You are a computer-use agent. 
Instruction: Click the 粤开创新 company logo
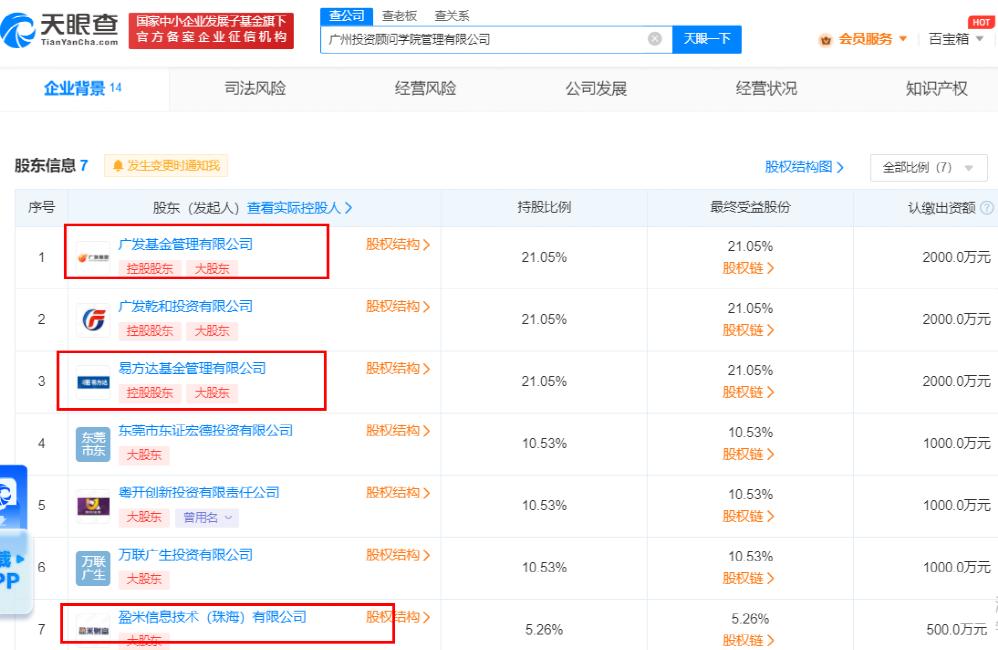(93, 506)
